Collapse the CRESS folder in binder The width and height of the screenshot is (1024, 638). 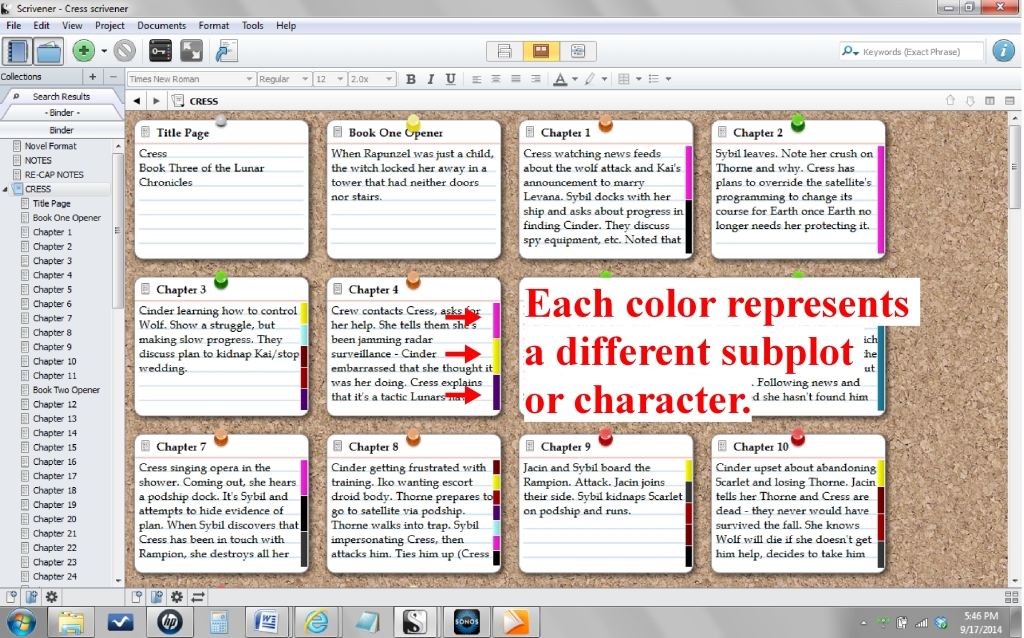(x=6, y=189)
